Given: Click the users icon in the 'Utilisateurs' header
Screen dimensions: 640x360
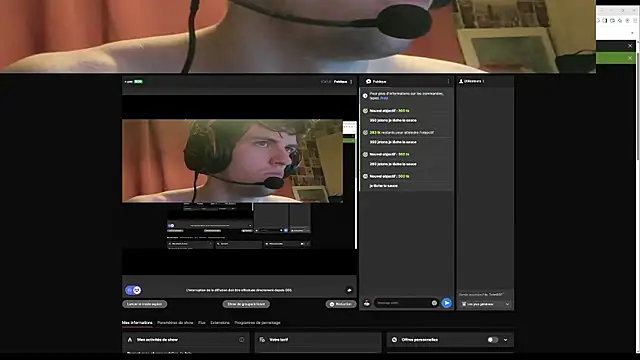Looking at the screenshot, I should [461, 81].
